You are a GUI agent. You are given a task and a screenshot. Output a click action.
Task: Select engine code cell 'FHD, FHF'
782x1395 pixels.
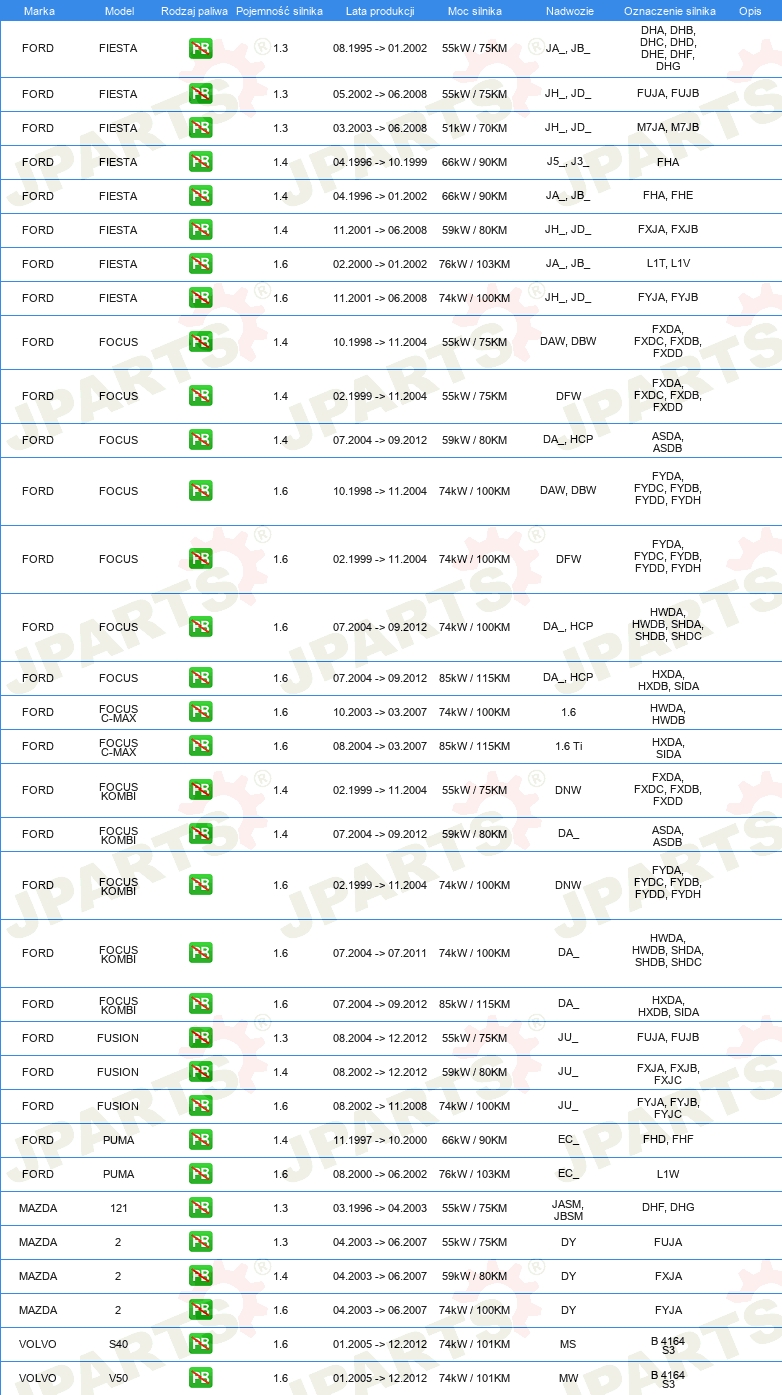668,1140
